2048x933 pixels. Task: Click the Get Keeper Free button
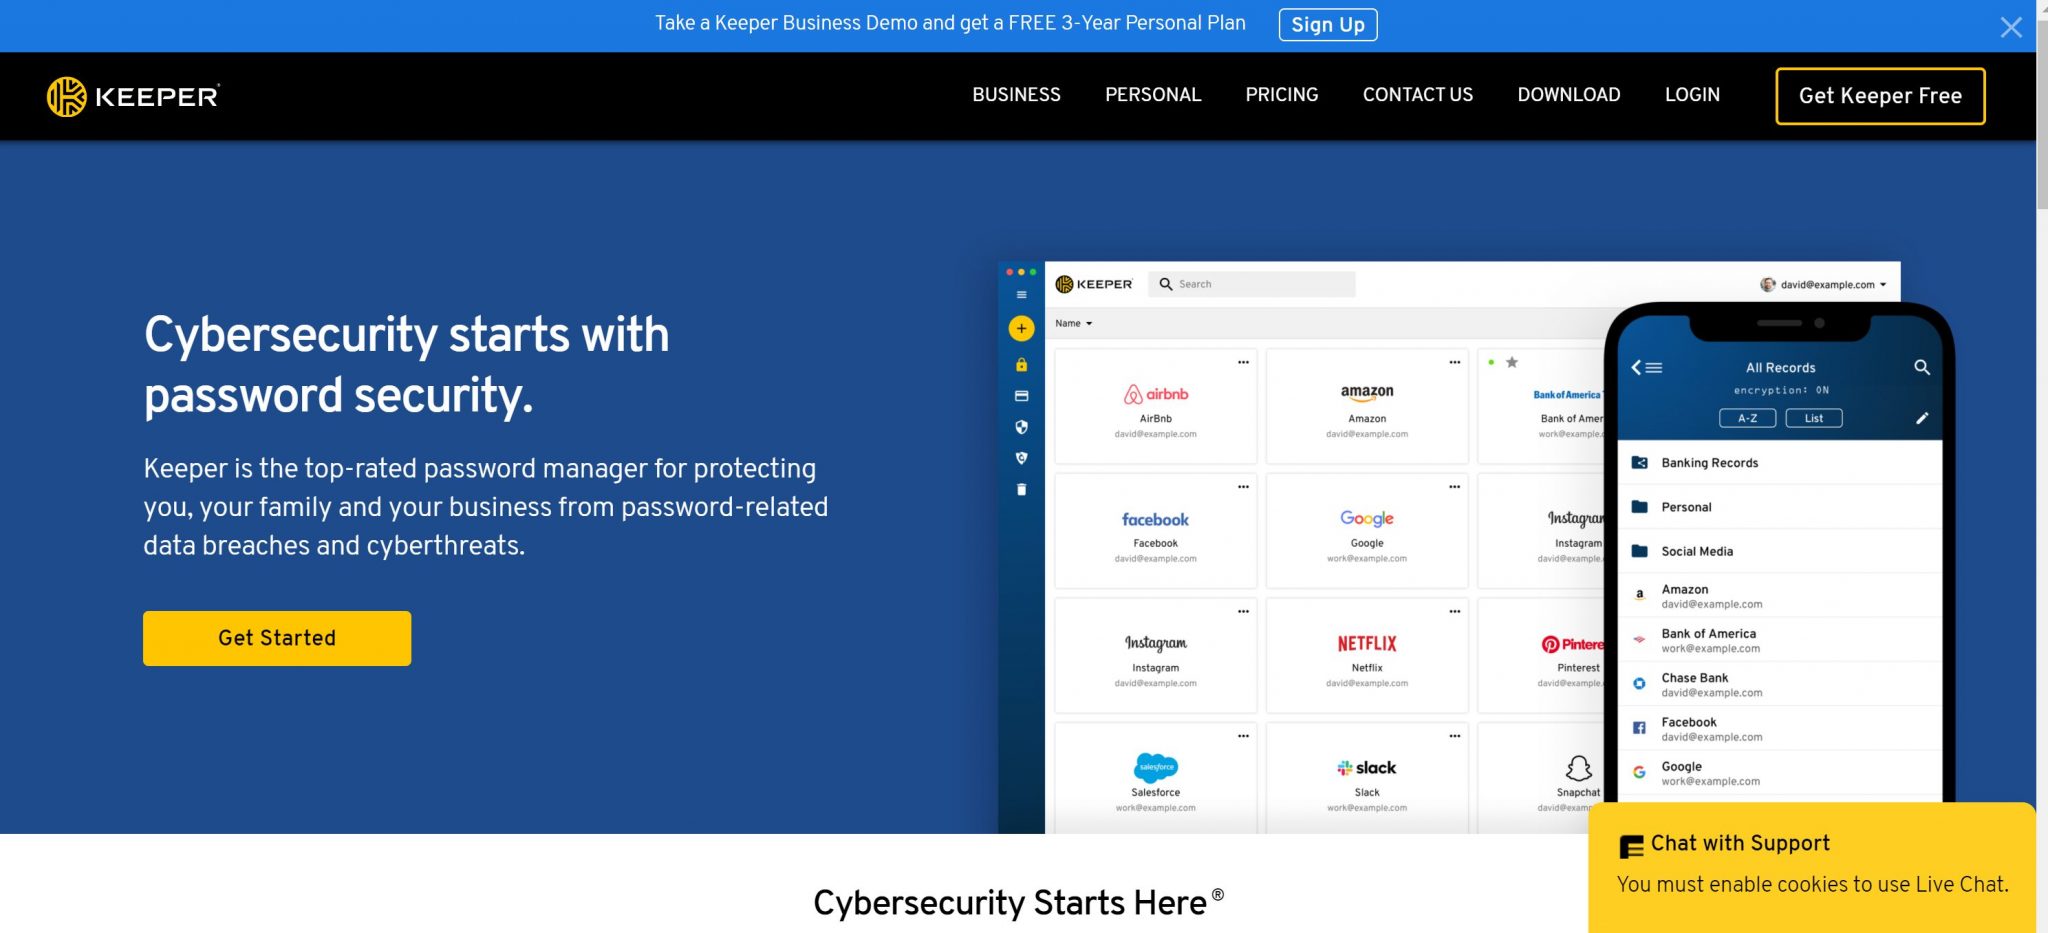(x=1880, y=96)
